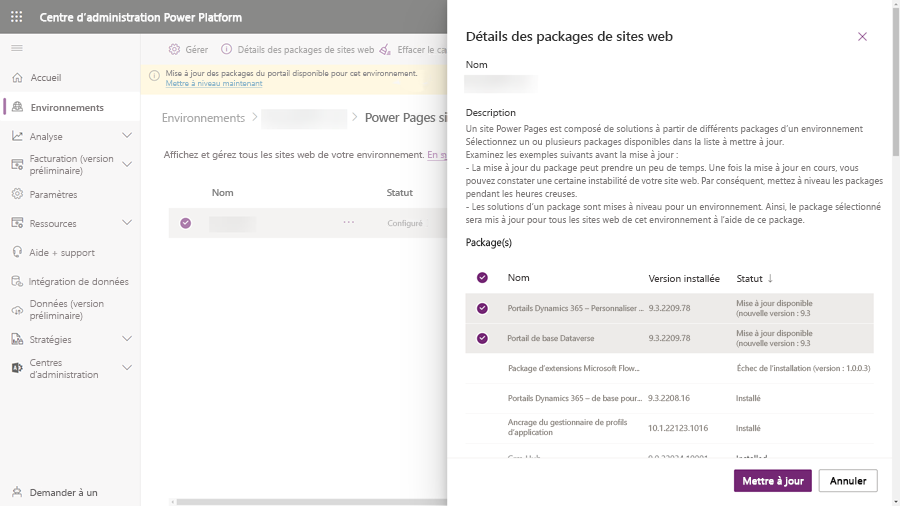Select Ancrage du gestionnaire de profils row
This screenshot has width=900, height=506.
pyautogui.click(x=669, y=428)
